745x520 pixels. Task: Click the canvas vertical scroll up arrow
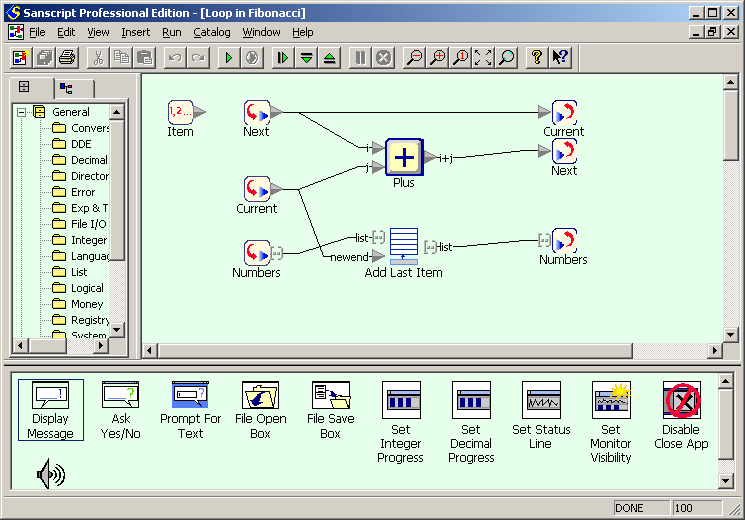click(x=730, y=82)
